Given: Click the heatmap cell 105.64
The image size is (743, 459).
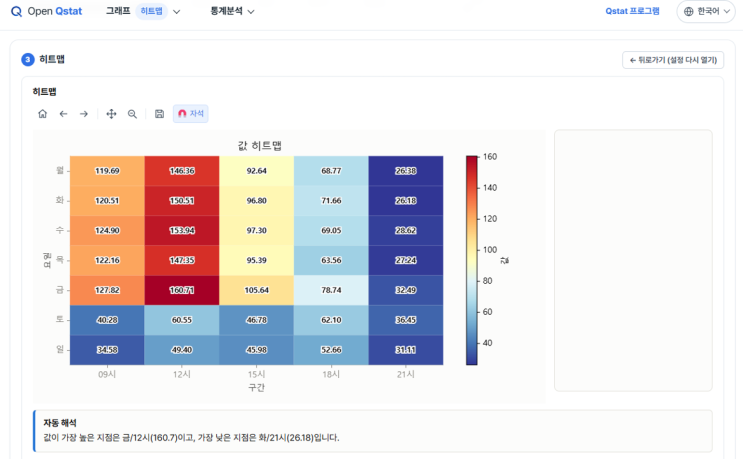Looking at the screenshot, I should click(x=256, y=290).
